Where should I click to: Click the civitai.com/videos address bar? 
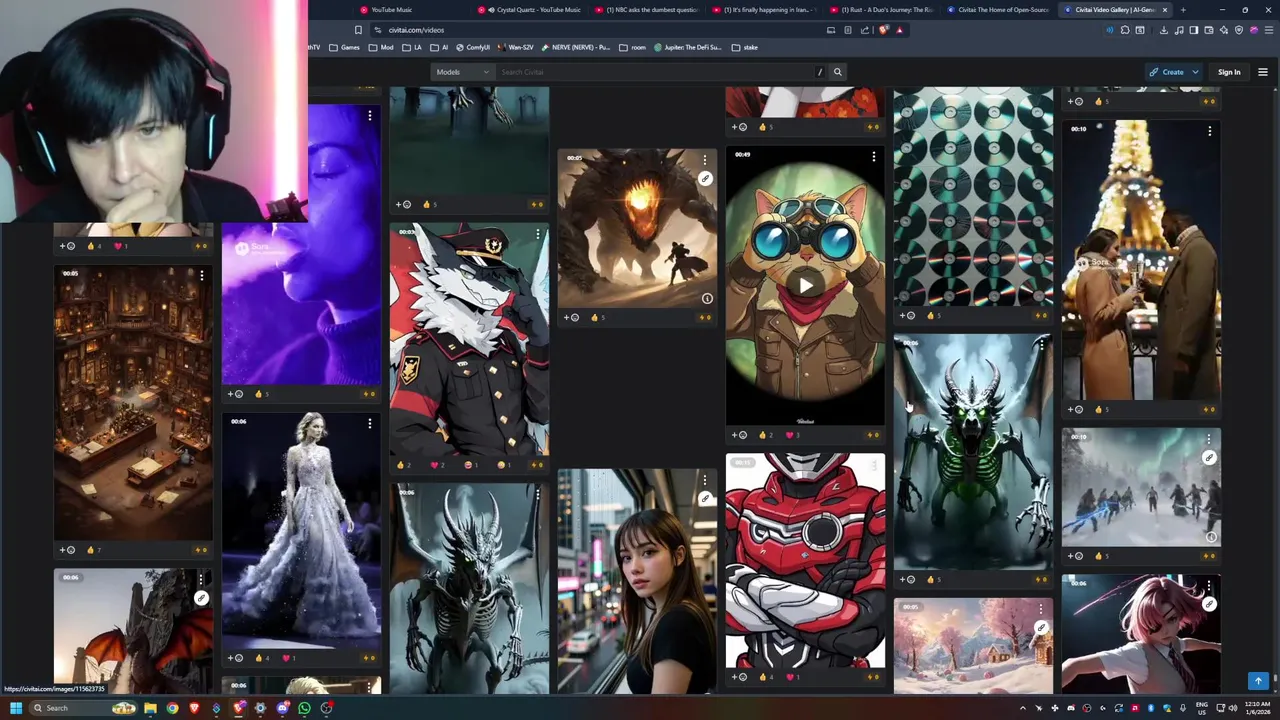pos(600,30)
